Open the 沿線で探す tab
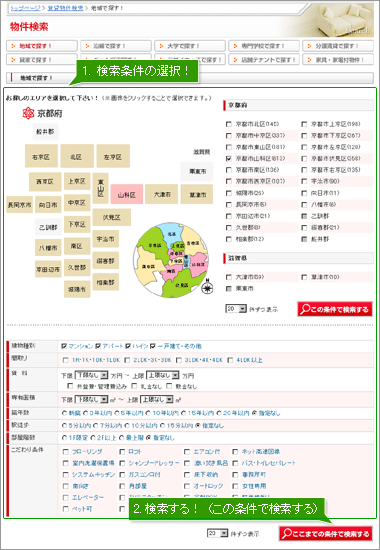Image resolution: width=380 pixels, height=550 pixels. point(116,46)
